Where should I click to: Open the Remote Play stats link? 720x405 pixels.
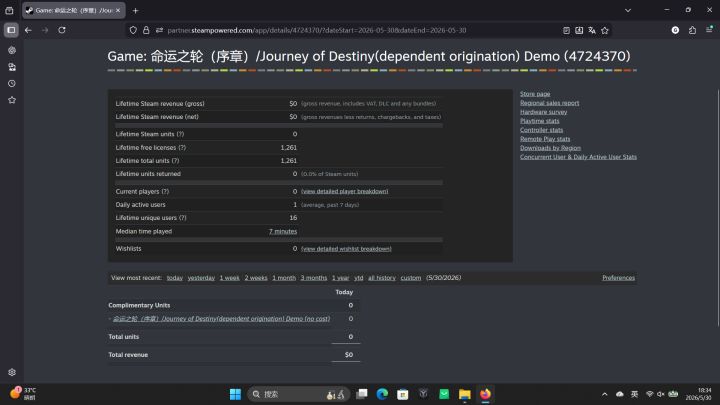click(x=545, y=139)
